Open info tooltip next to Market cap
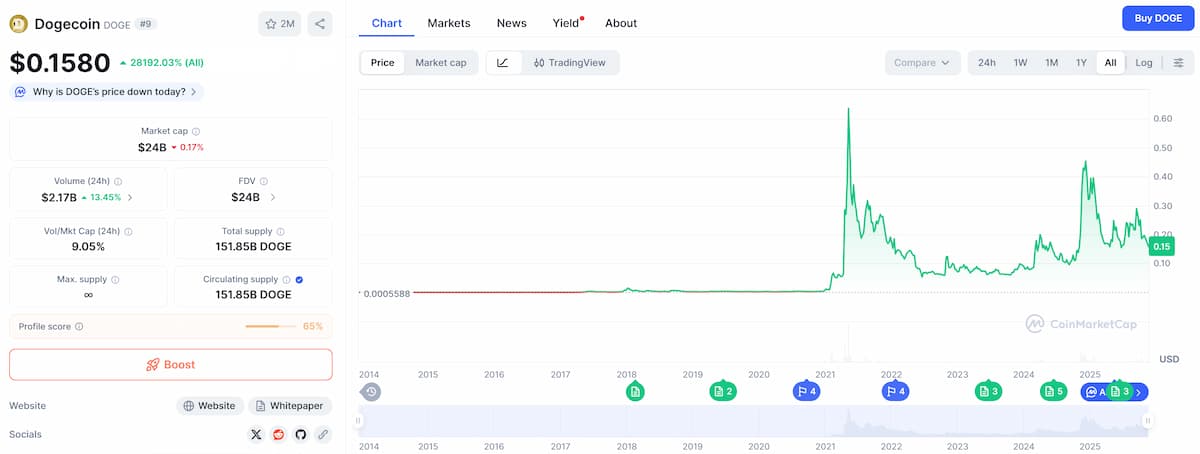1200x454 pixels. click(196, 131)
